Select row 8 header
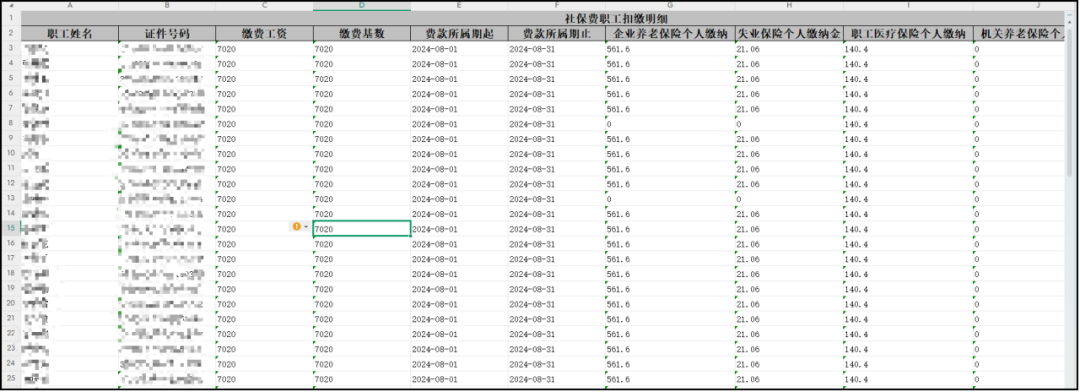 point(11,123)
